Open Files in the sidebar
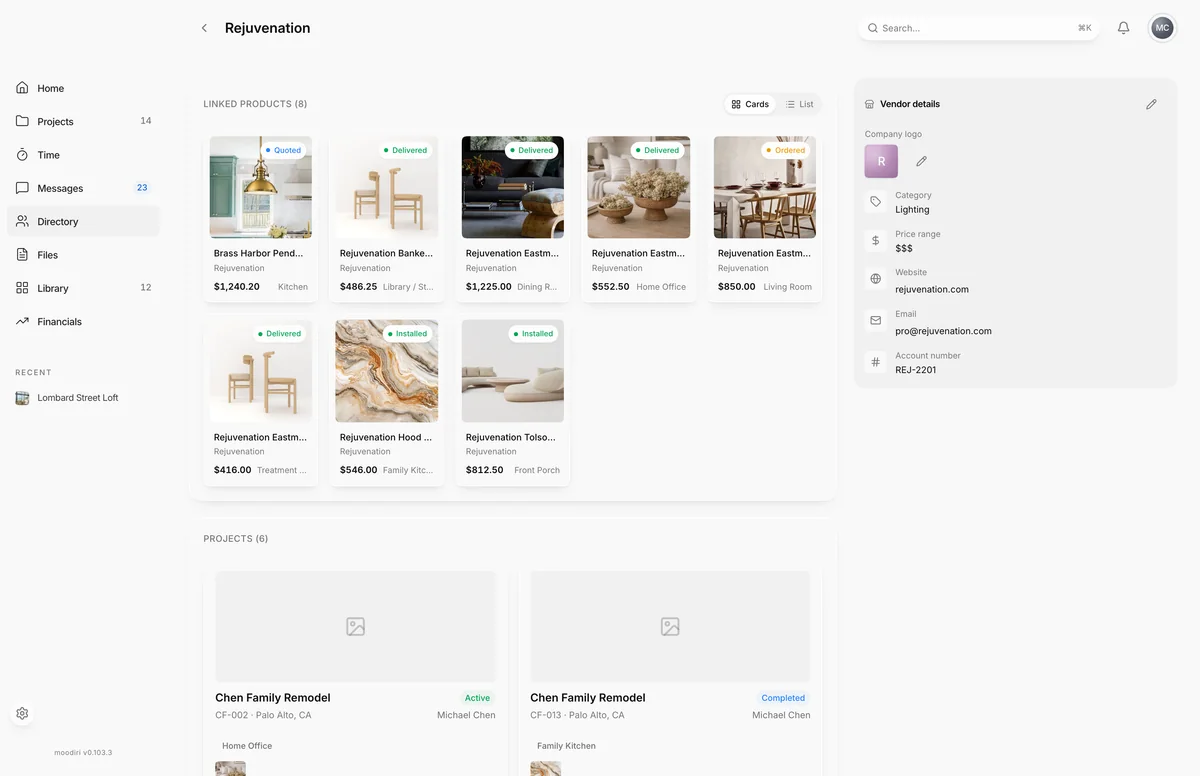 (83, 255)
